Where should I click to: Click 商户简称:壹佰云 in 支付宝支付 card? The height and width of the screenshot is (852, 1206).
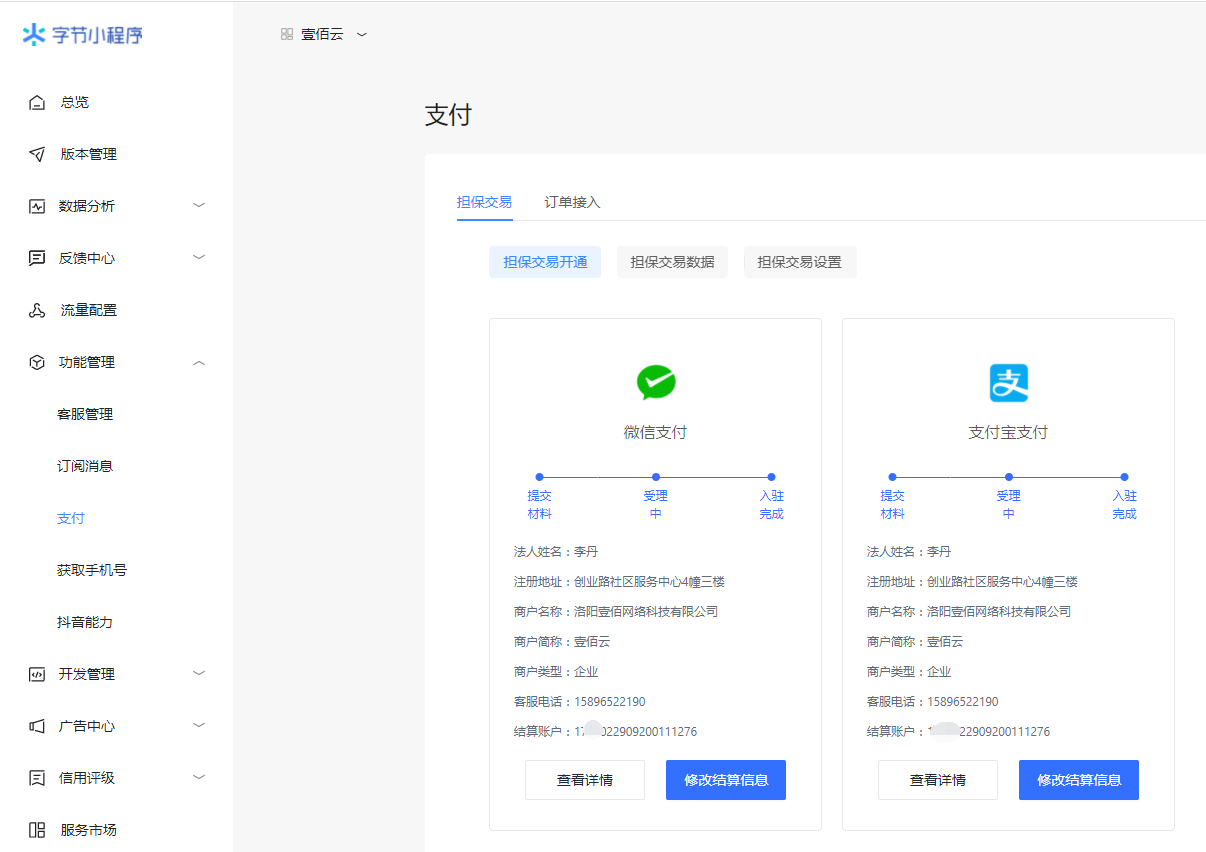pyautogui.click(x=915, y=641)
